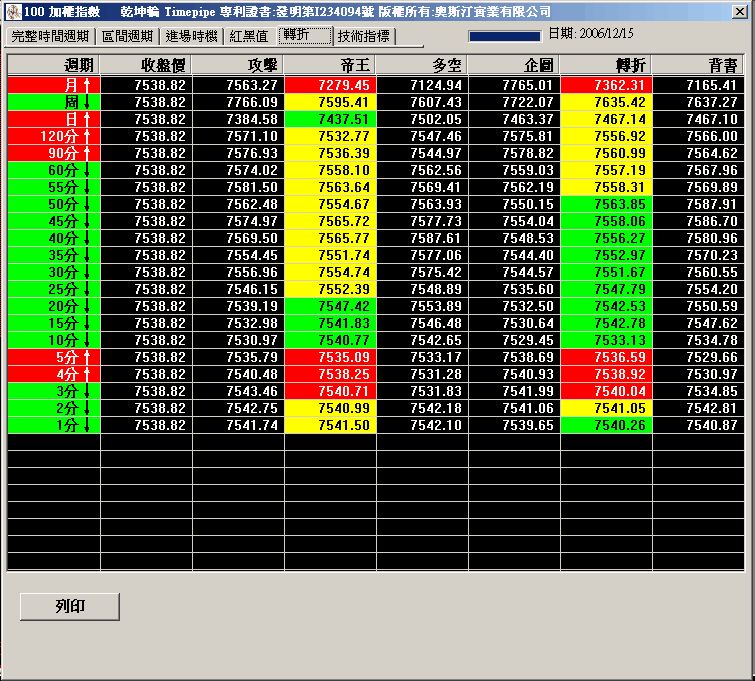Click the green 轉折 cell showing 7540.26
This screenshot has height=681, width=755.
[606, 425]
